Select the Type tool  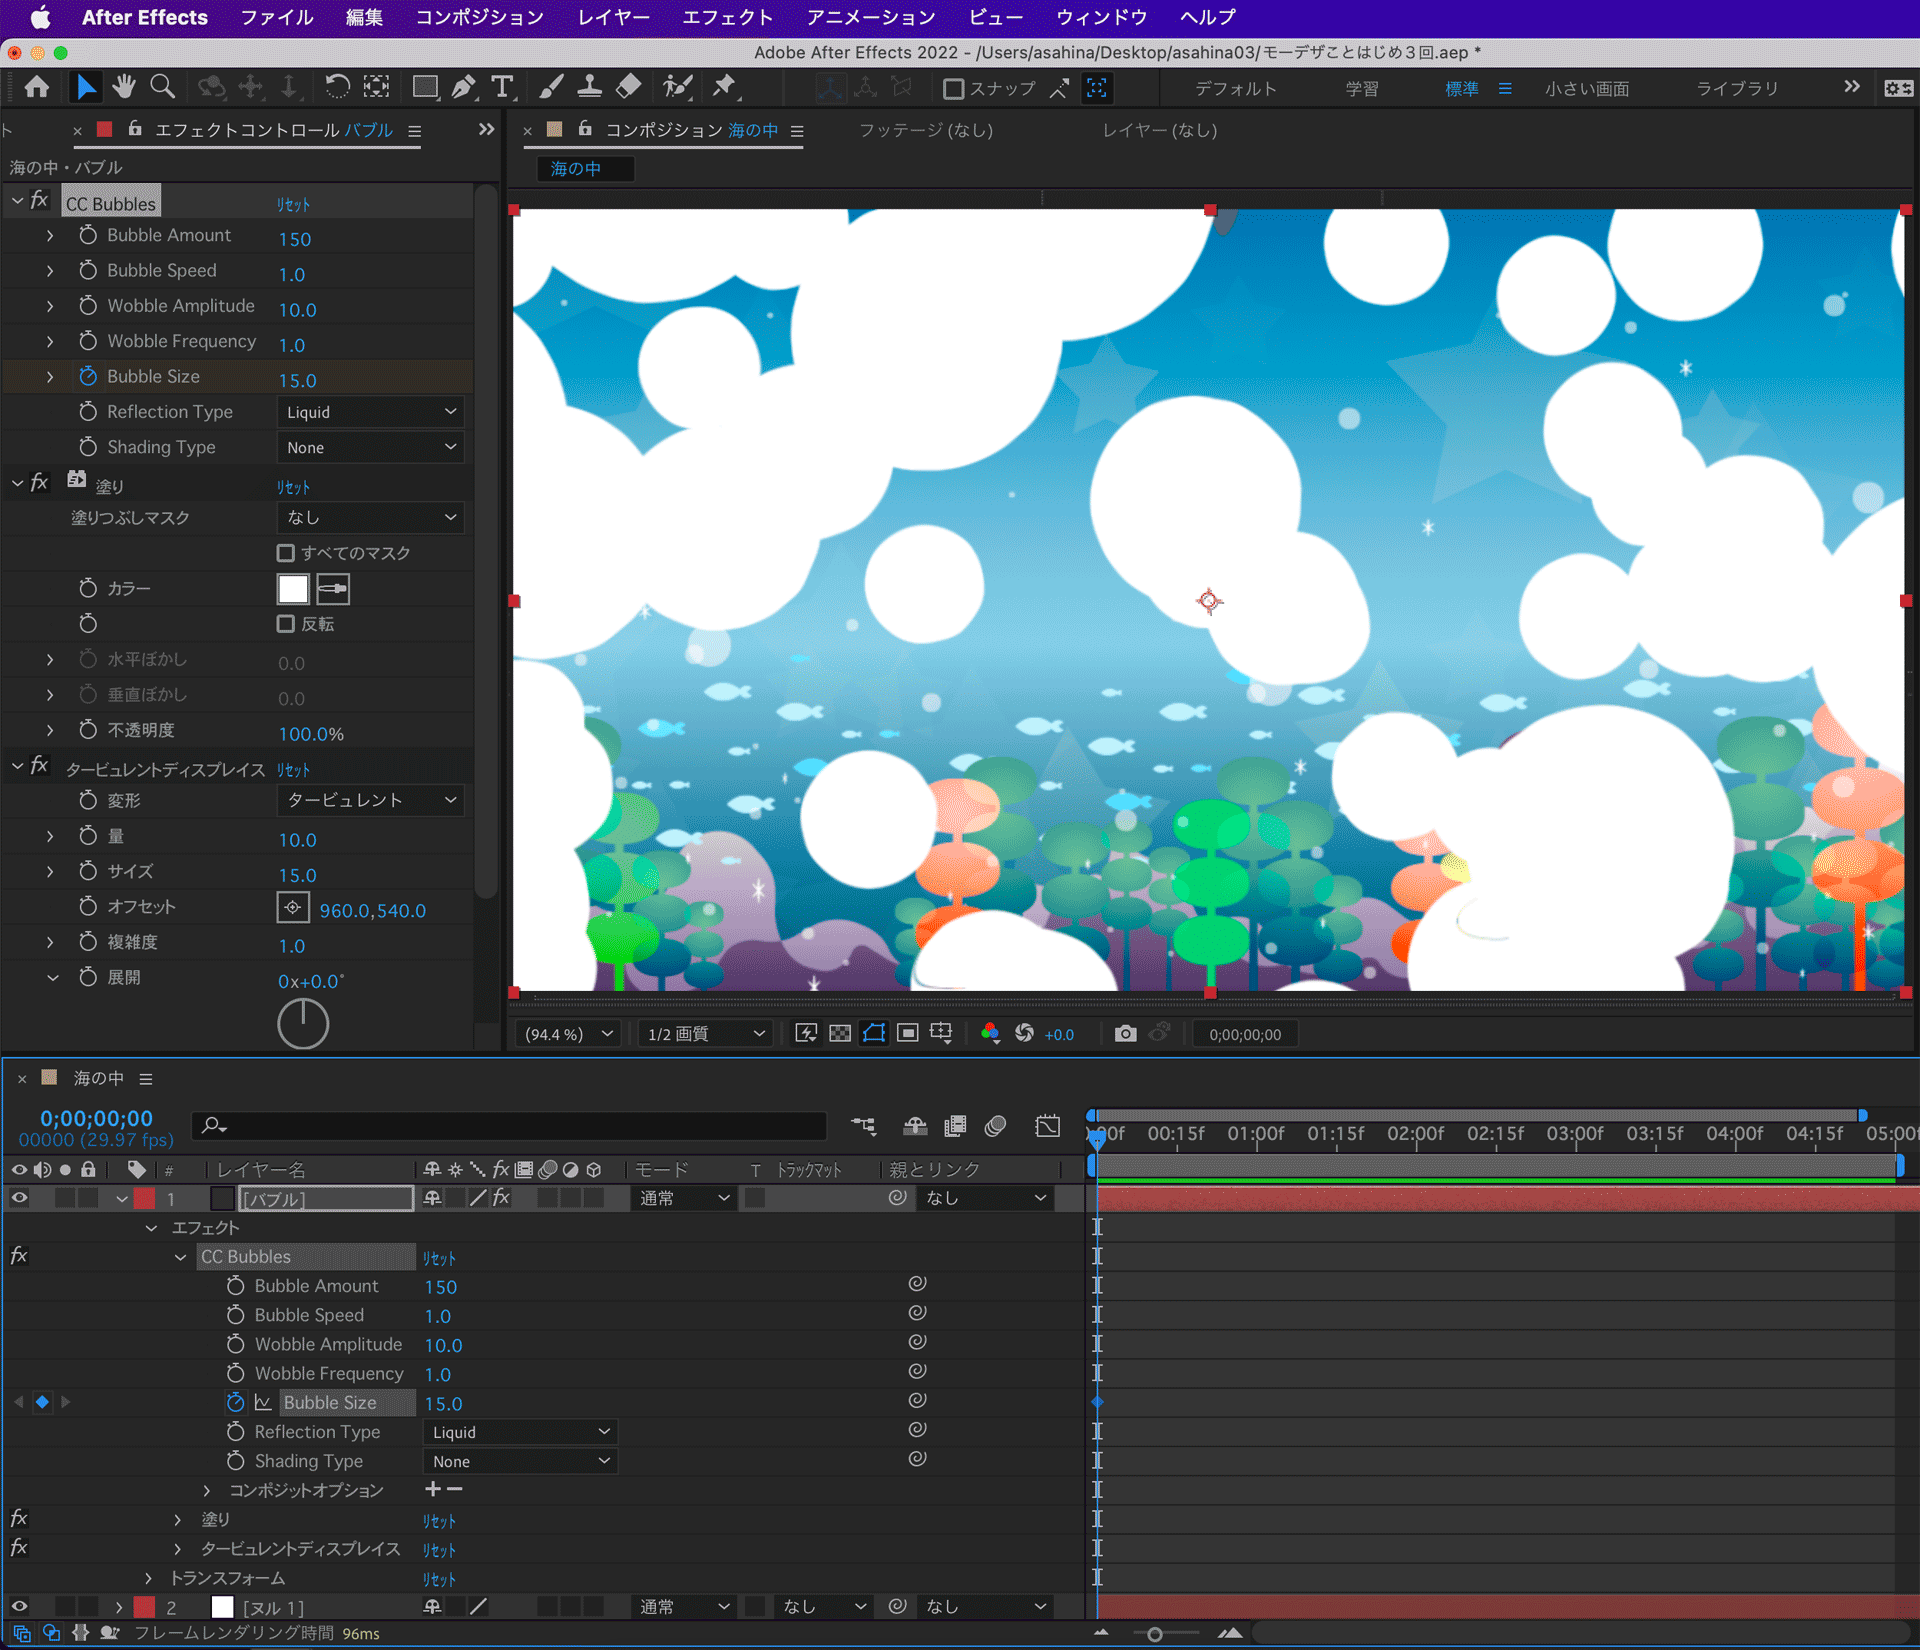[x=502, y=88]
